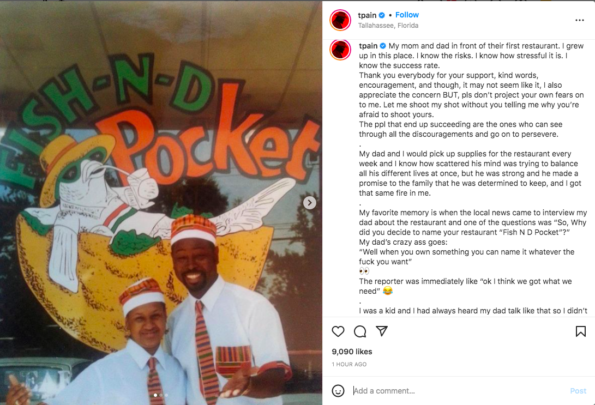Screen dimensions: 595x405
Task: Open the emoji picker in the comment box
Action: coord(338,391)
